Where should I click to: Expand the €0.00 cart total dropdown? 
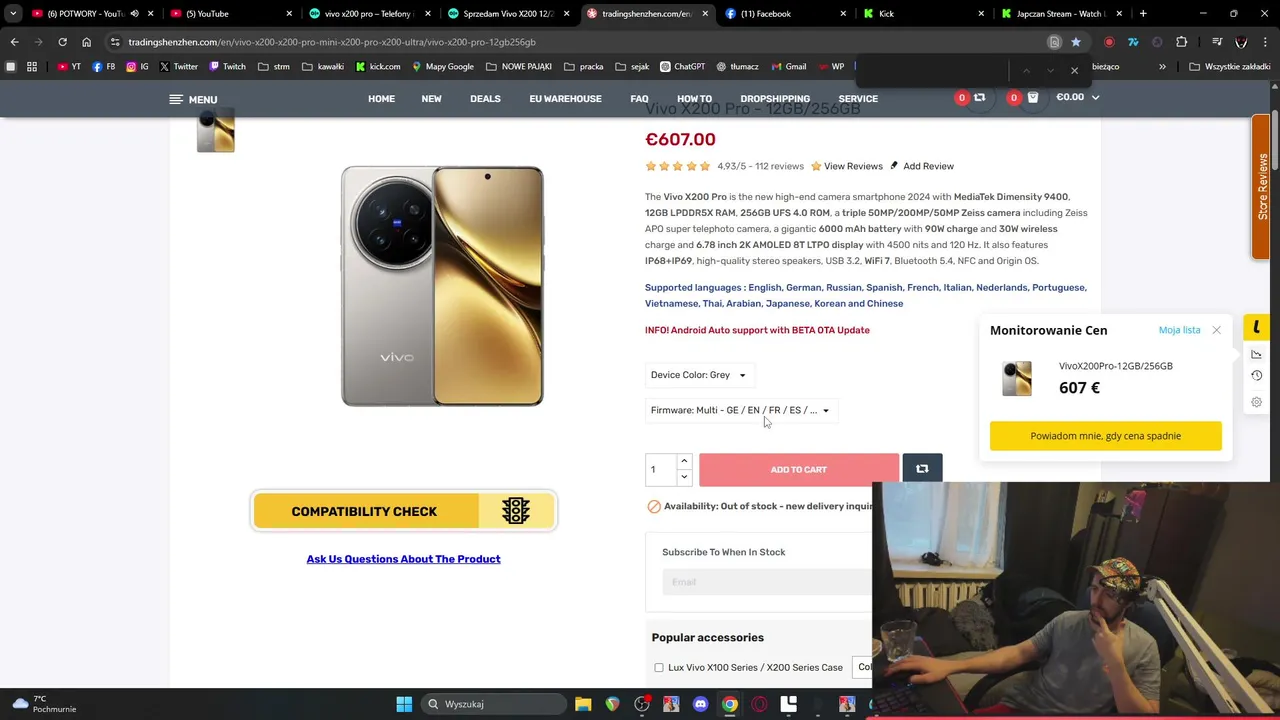pyautogui.click(x=1077, y=97)
